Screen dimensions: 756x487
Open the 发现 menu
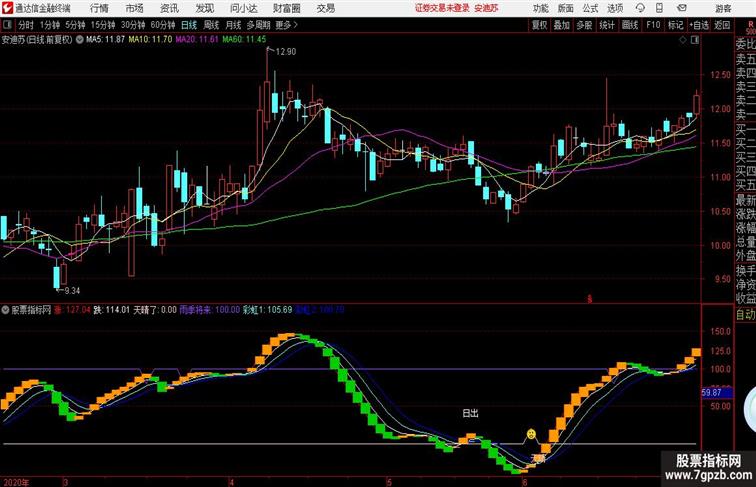pyautogui.click(x=204, y=8)
